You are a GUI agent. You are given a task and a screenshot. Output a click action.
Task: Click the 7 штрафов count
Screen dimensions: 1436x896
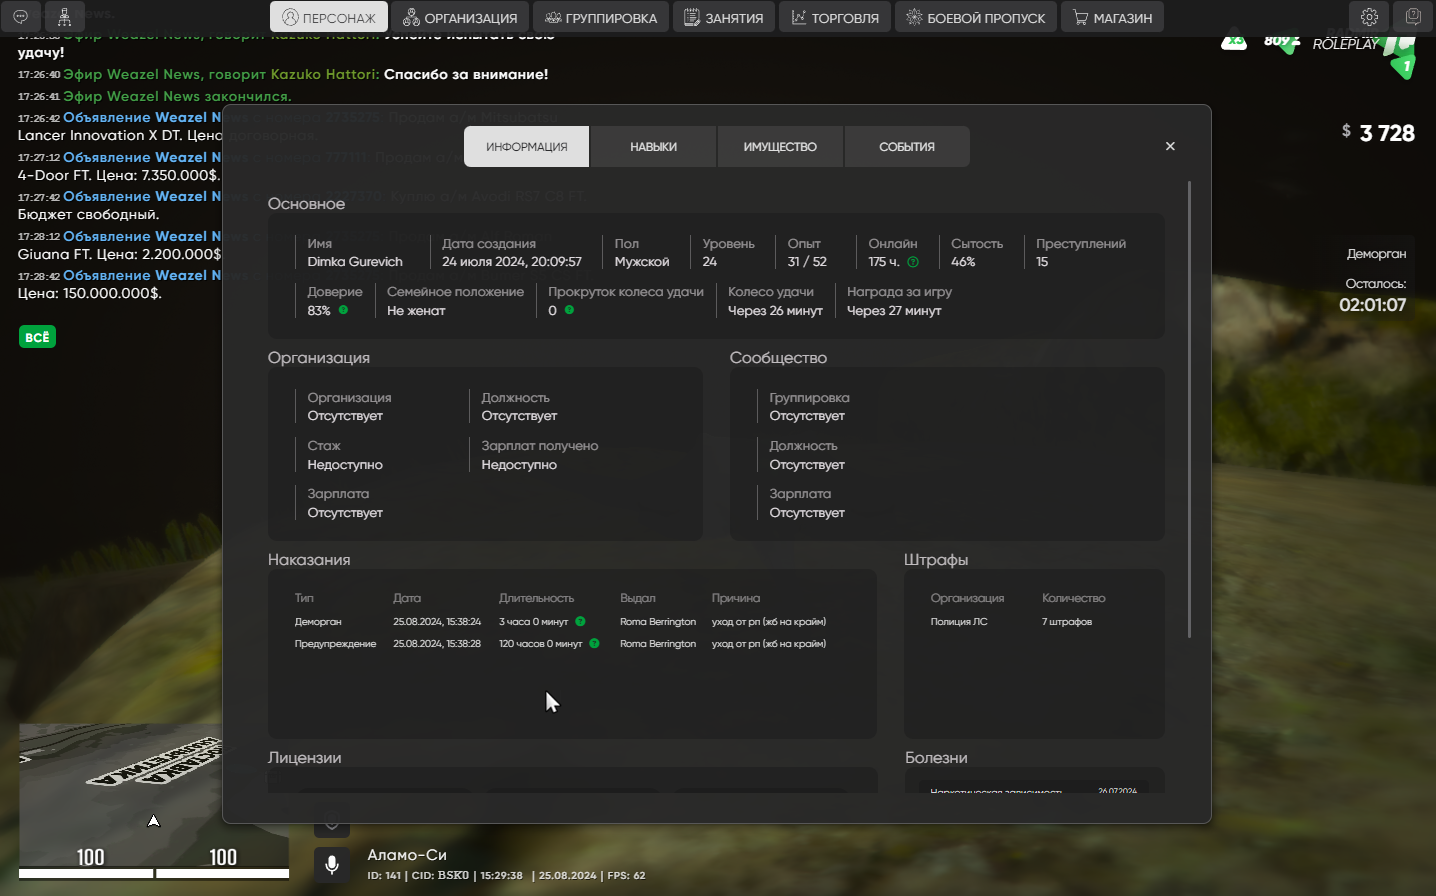pyautogui.click(x=1067, y=622)
